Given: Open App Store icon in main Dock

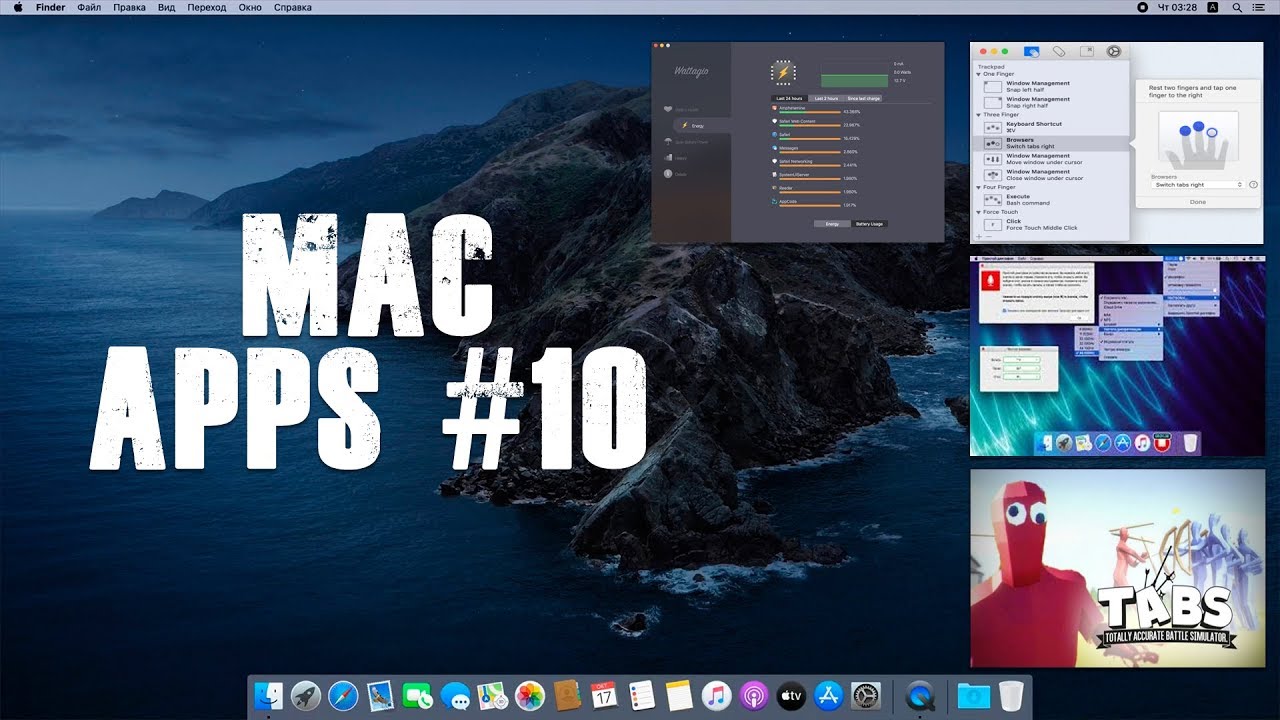Looking at the screenshot, I should tap(828, 696).
